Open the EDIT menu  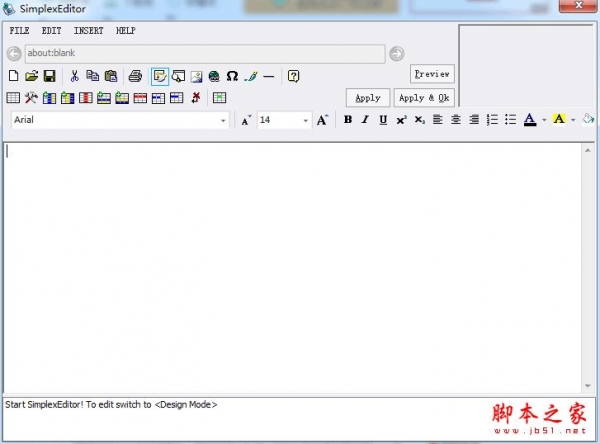[51, 31]
